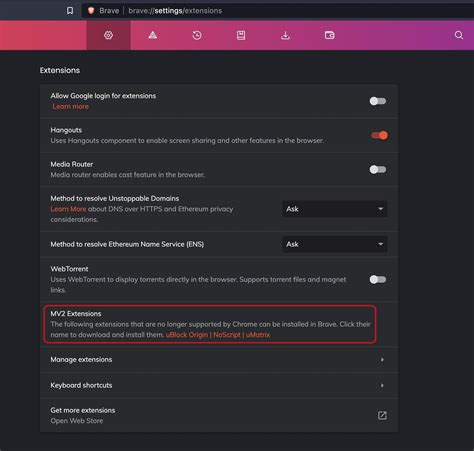Click the settings search magnifier
Viewport: 474px width, 451px height.
click(x=459, y=35)
